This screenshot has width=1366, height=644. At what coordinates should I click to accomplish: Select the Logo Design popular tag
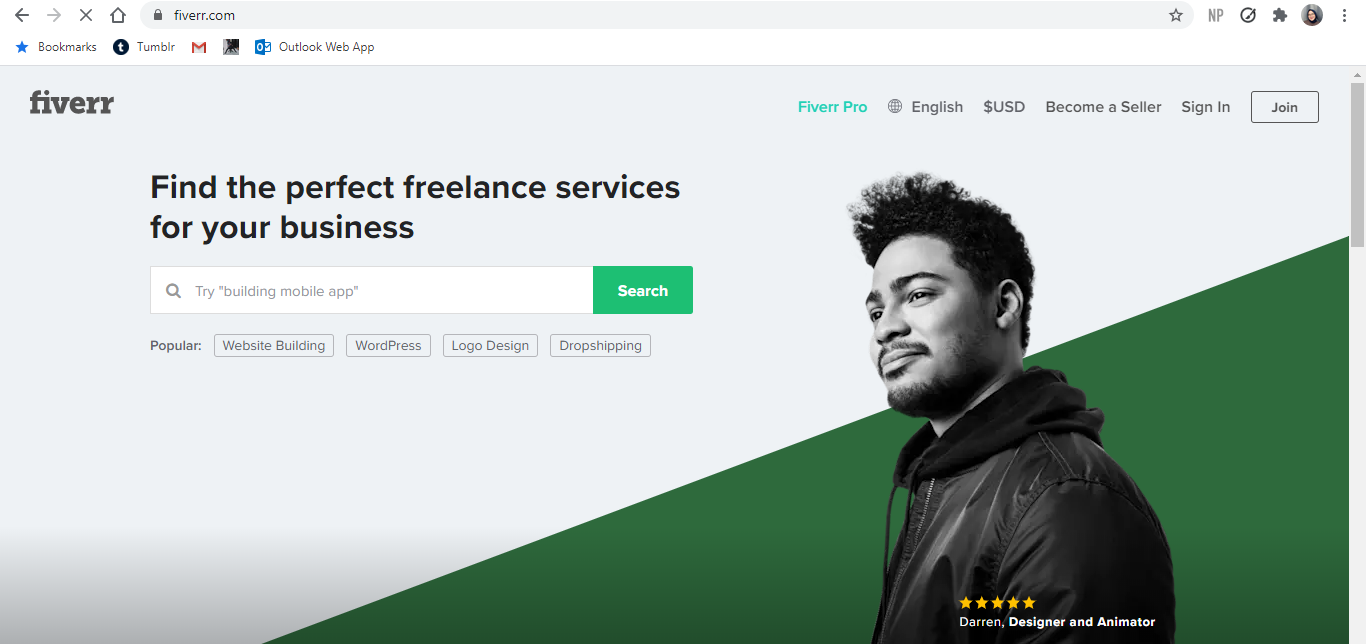point(490,345)
